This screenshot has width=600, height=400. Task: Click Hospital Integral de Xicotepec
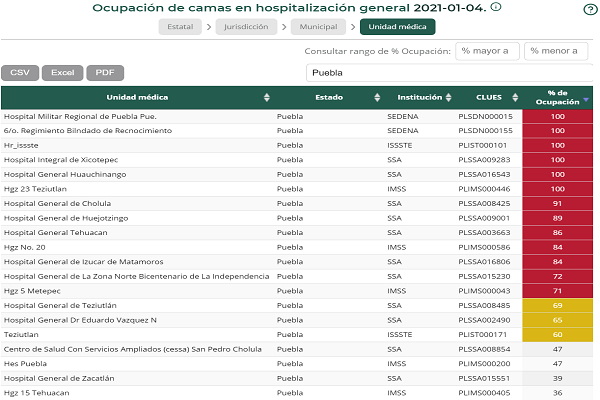click(61, 160)
